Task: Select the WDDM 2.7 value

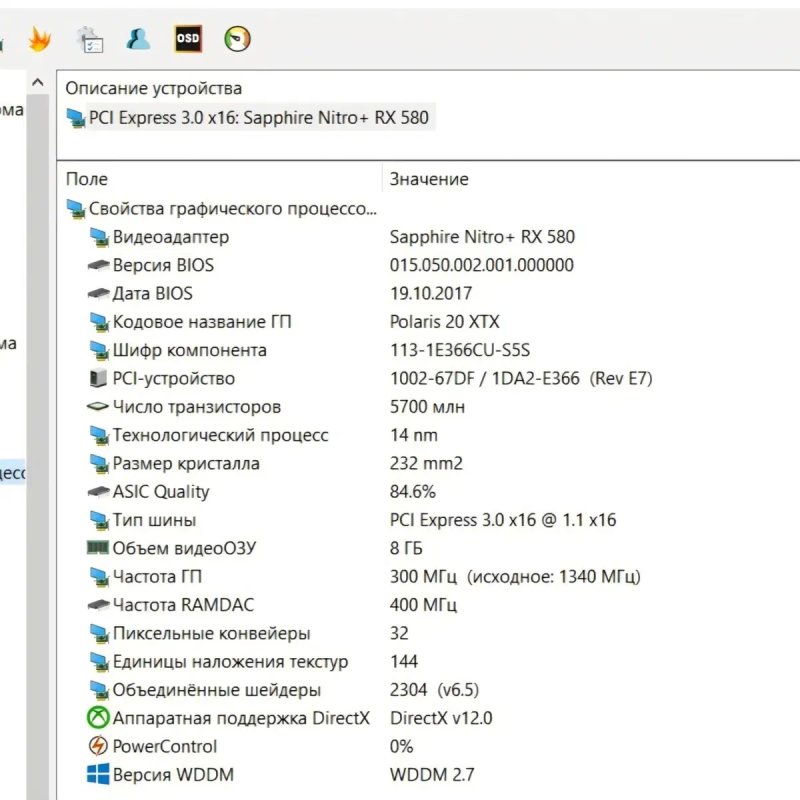Action: coord(432,774)
